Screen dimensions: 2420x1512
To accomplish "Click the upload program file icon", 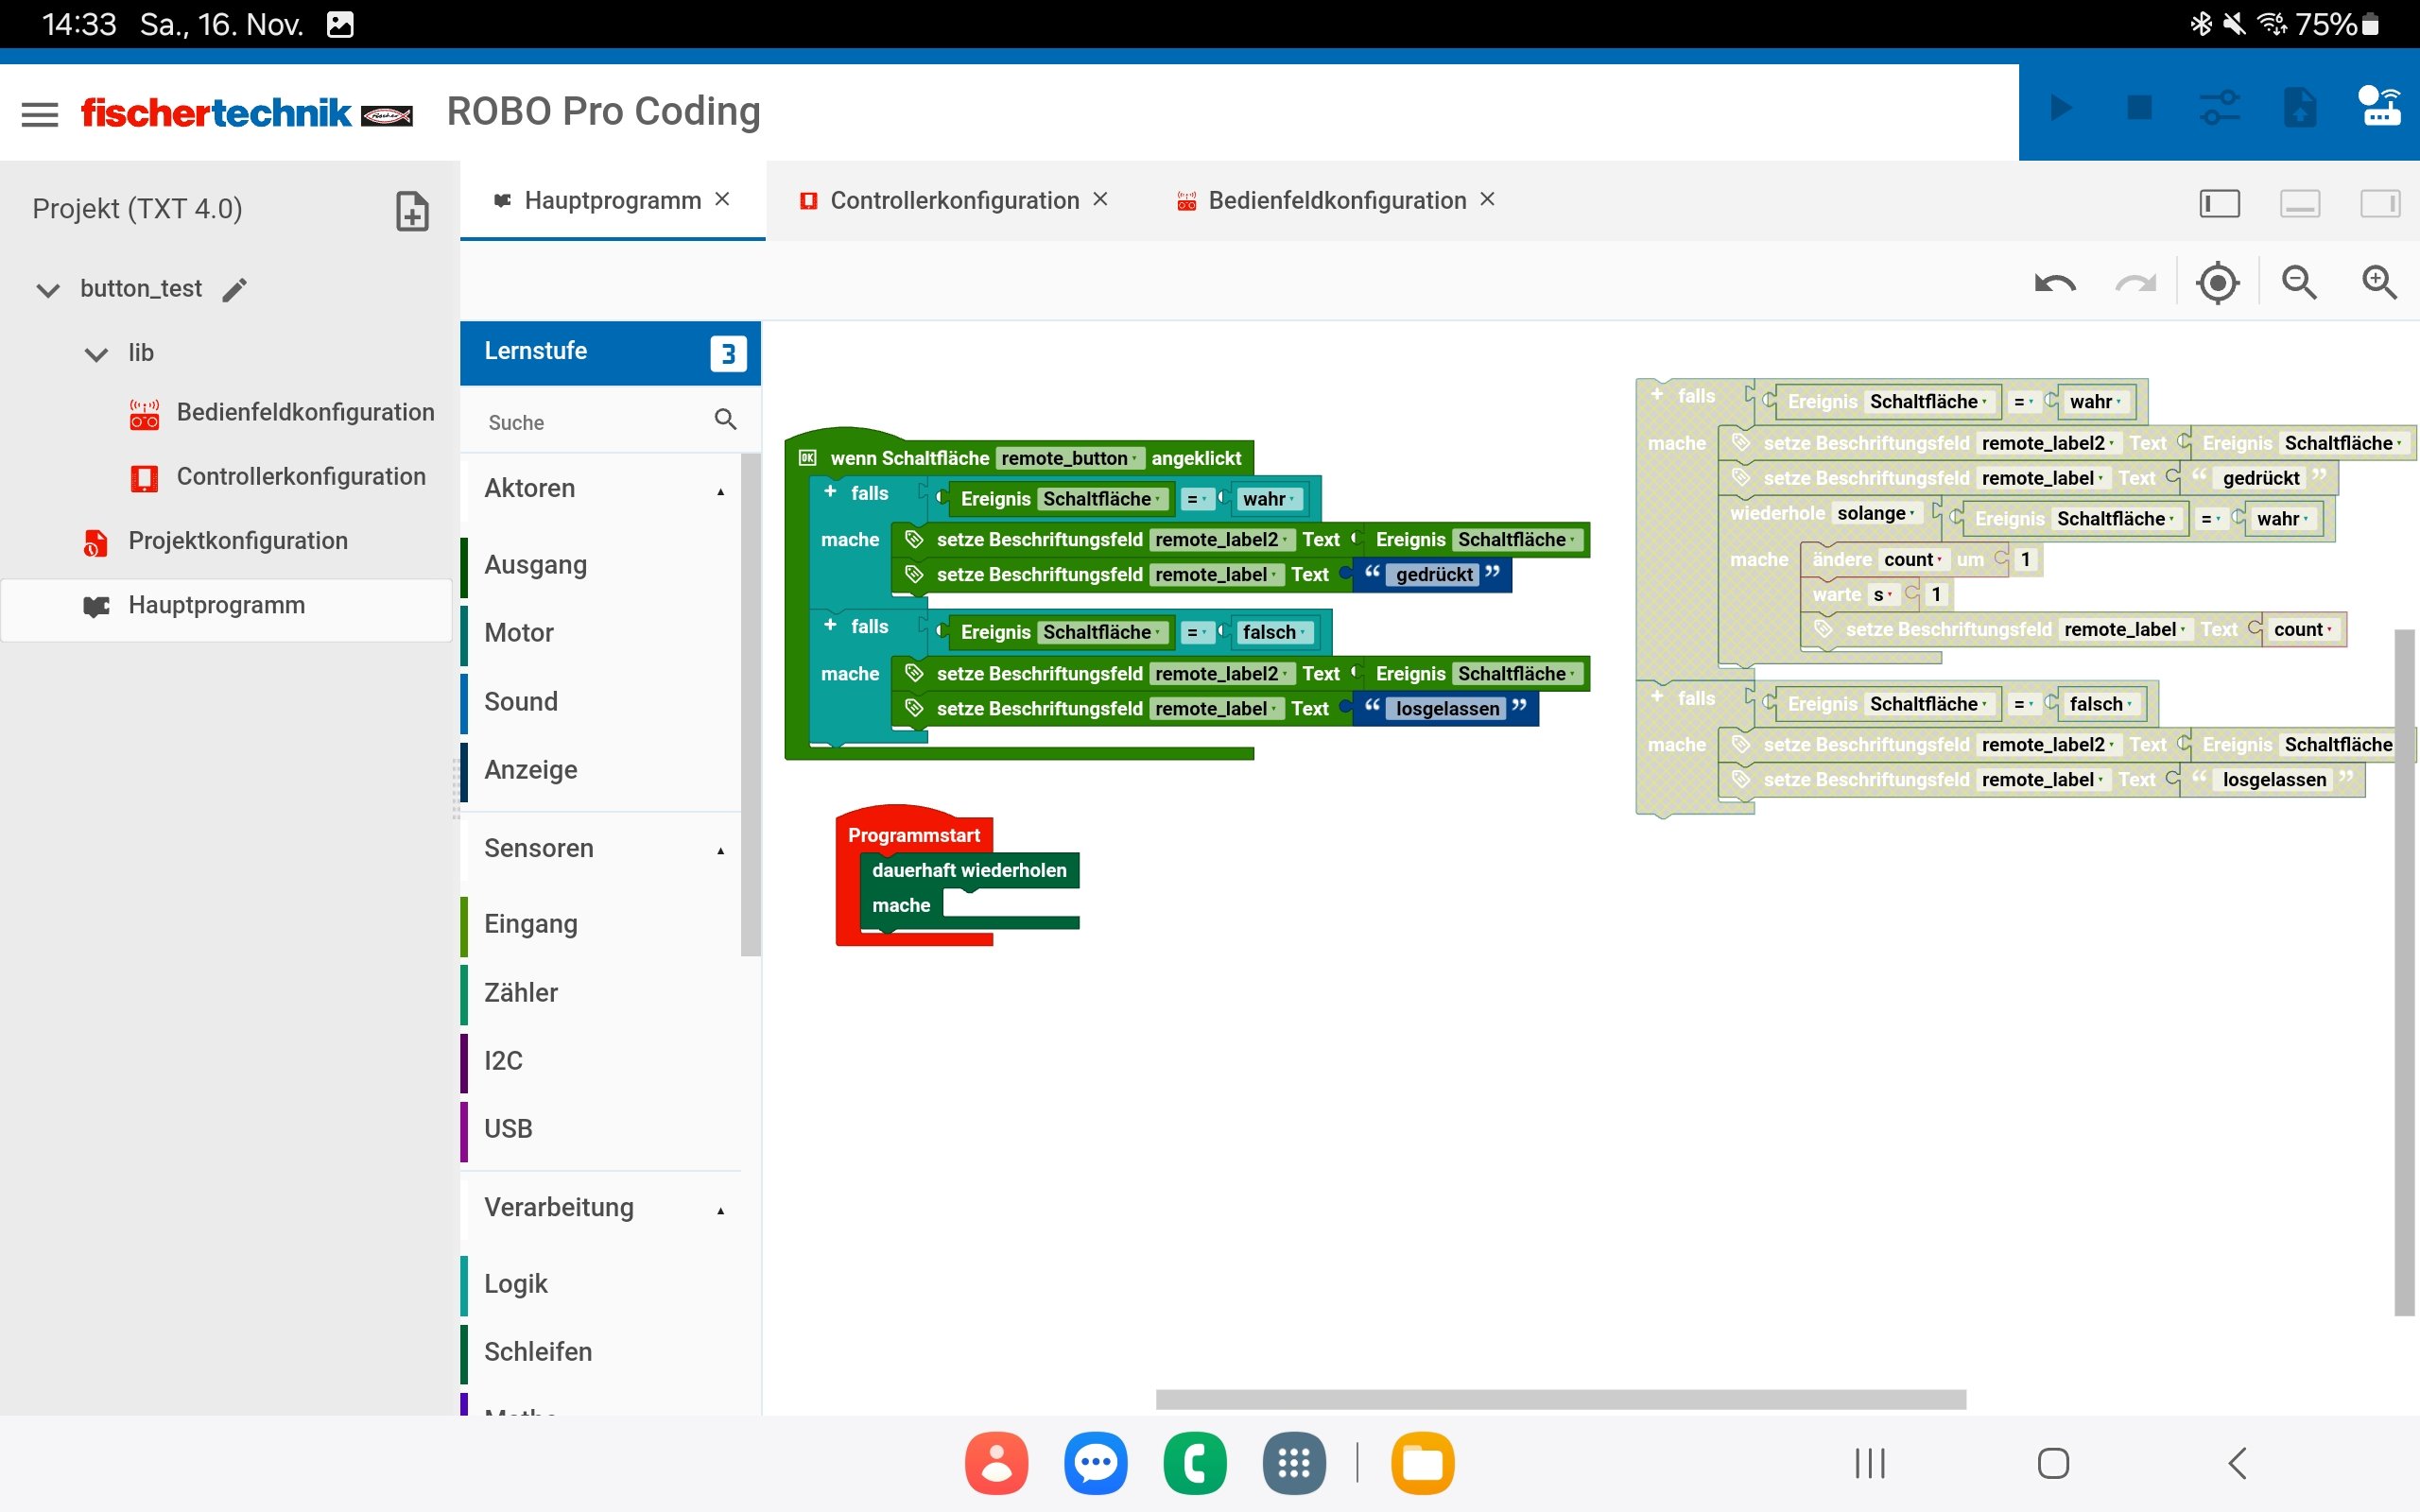I will pyautogui.click(x=2300, y=108).
